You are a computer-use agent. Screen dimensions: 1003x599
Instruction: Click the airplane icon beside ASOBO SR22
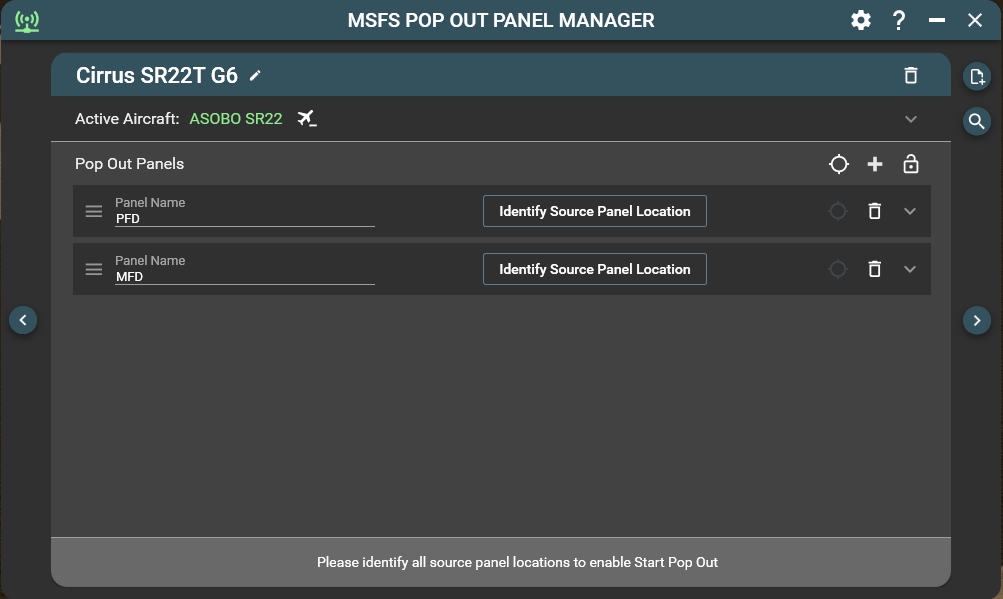[307, 119]
